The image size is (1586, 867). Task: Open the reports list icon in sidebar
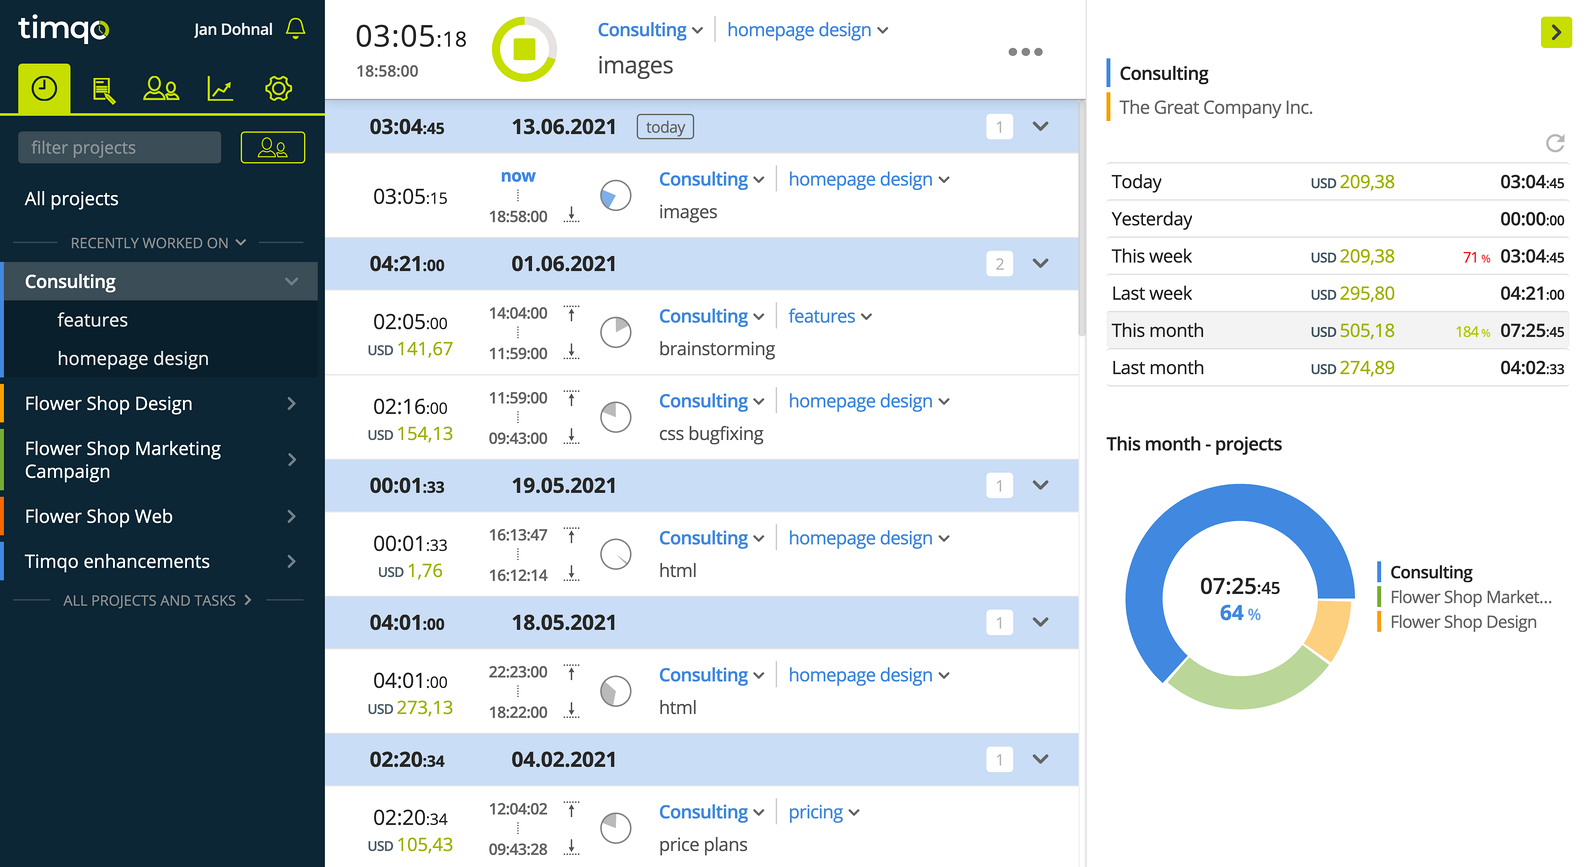[x=103, y=89]
